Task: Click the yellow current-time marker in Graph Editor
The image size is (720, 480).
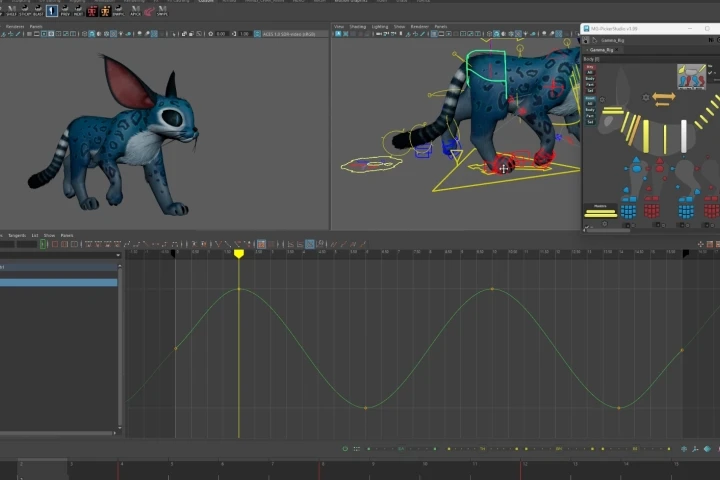Action: (x=239, y=254)
